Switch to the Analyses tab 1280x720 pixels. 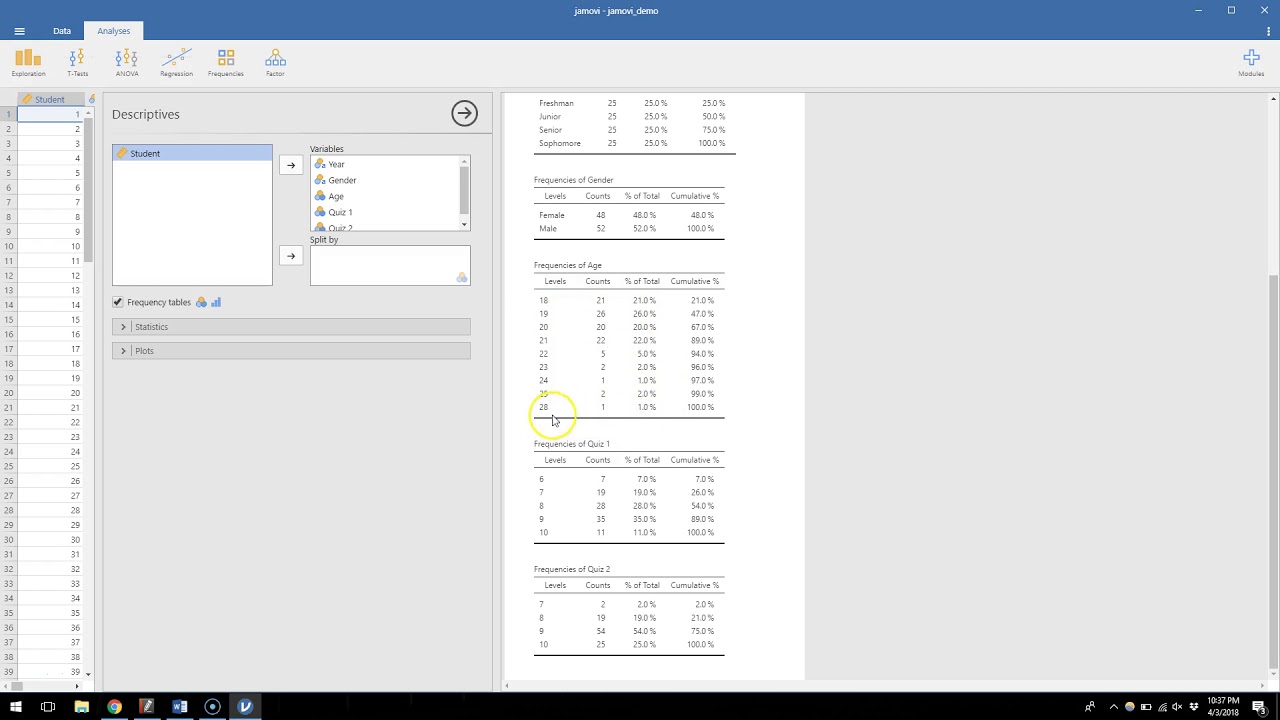(114, 31)
